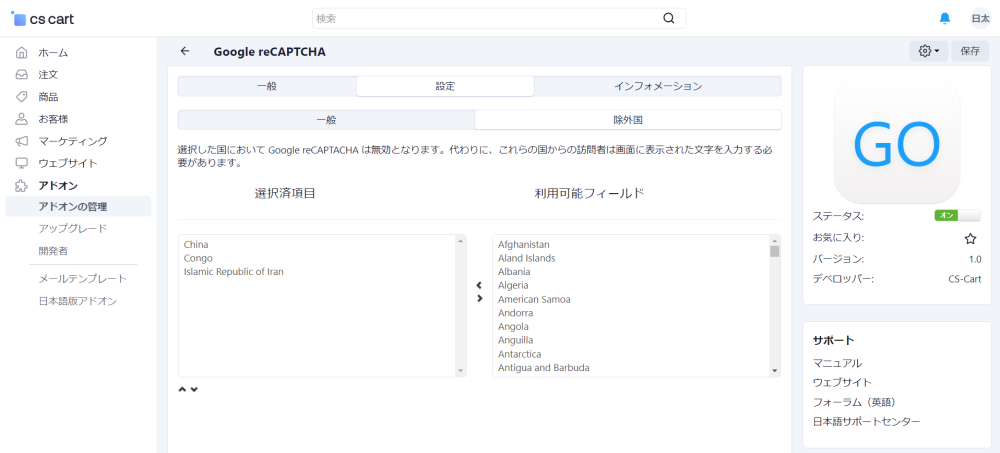Switch to the top 一般 tab

coord(267,86)
